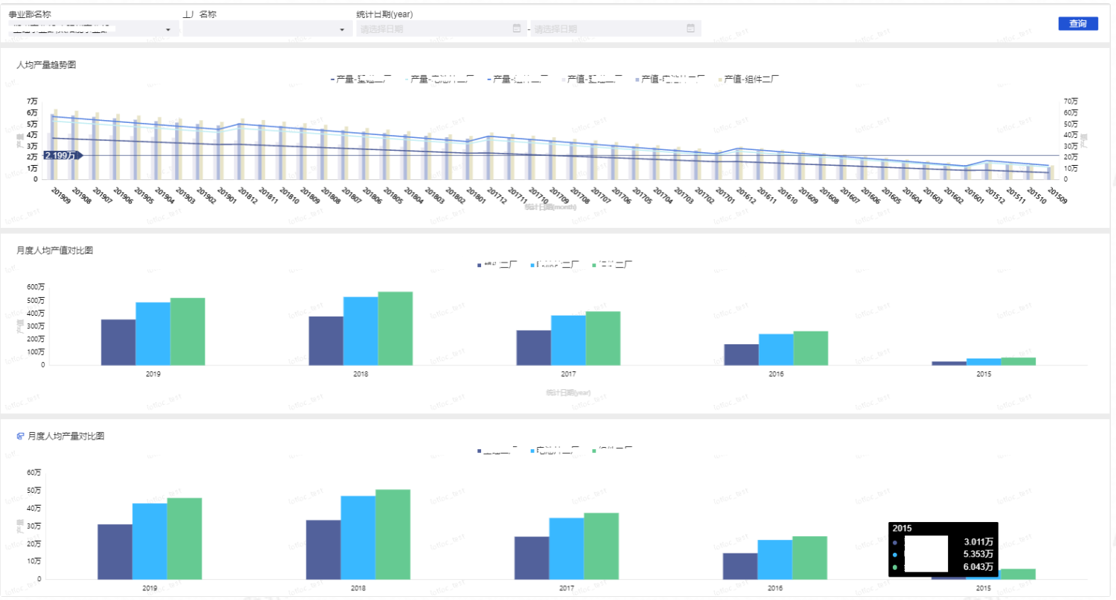The width and height of the screenshot is (1116, 600).
Task: Select the 月度人均产值对比图 chart title
Action: pyautogui.click(x=55, y=251)
